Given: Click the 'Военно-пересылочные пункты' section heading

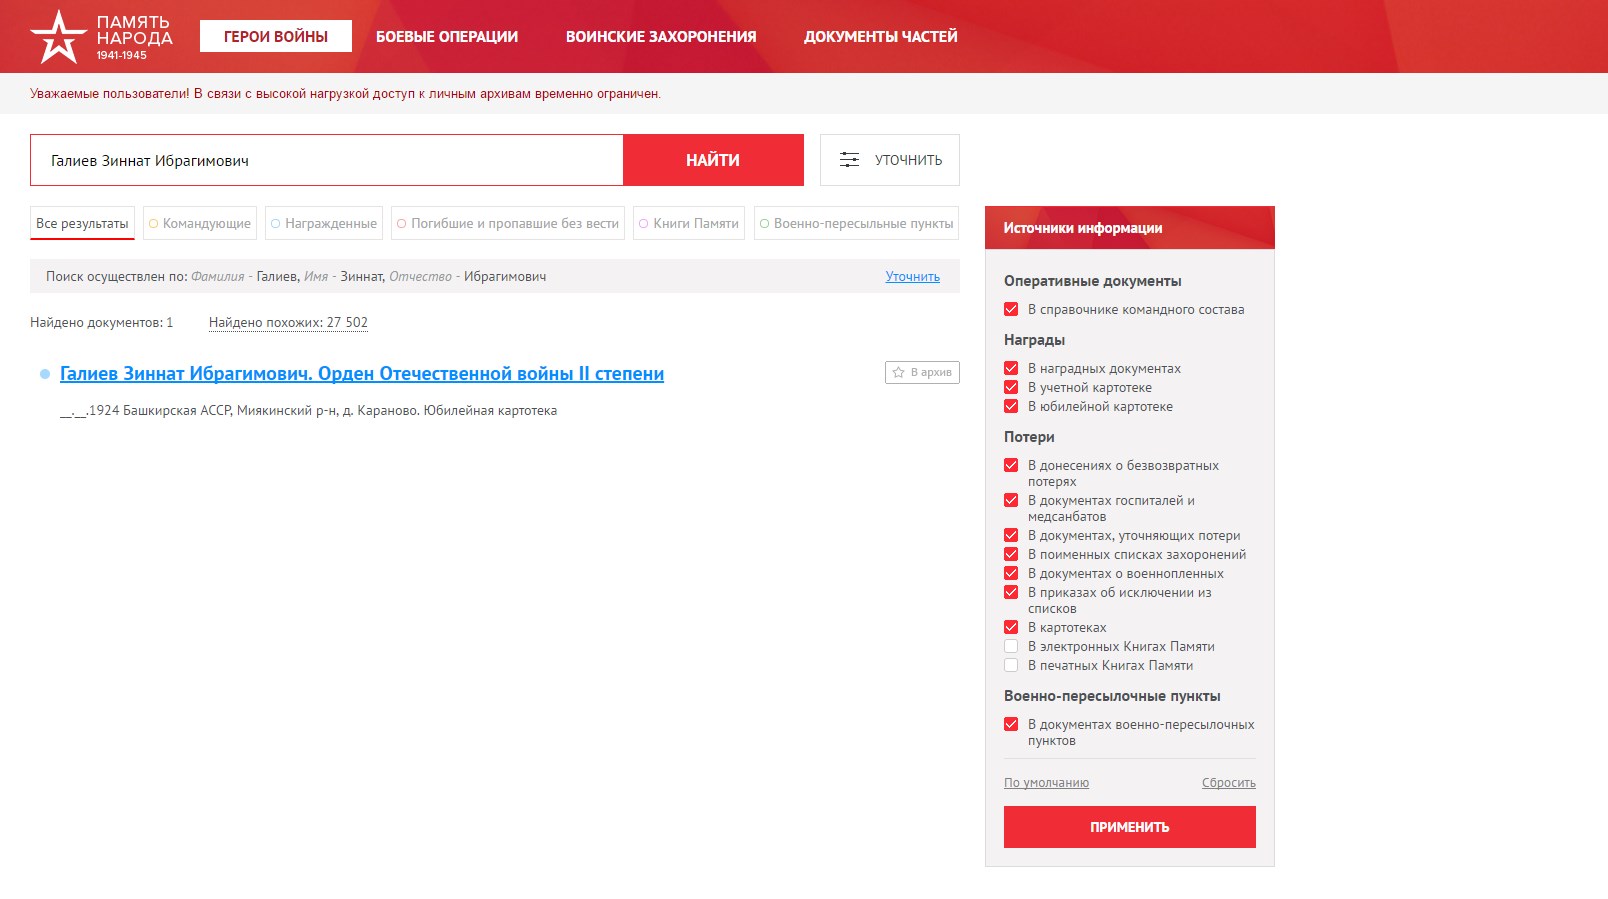Looking at the screenshot, I should 1112,696.
